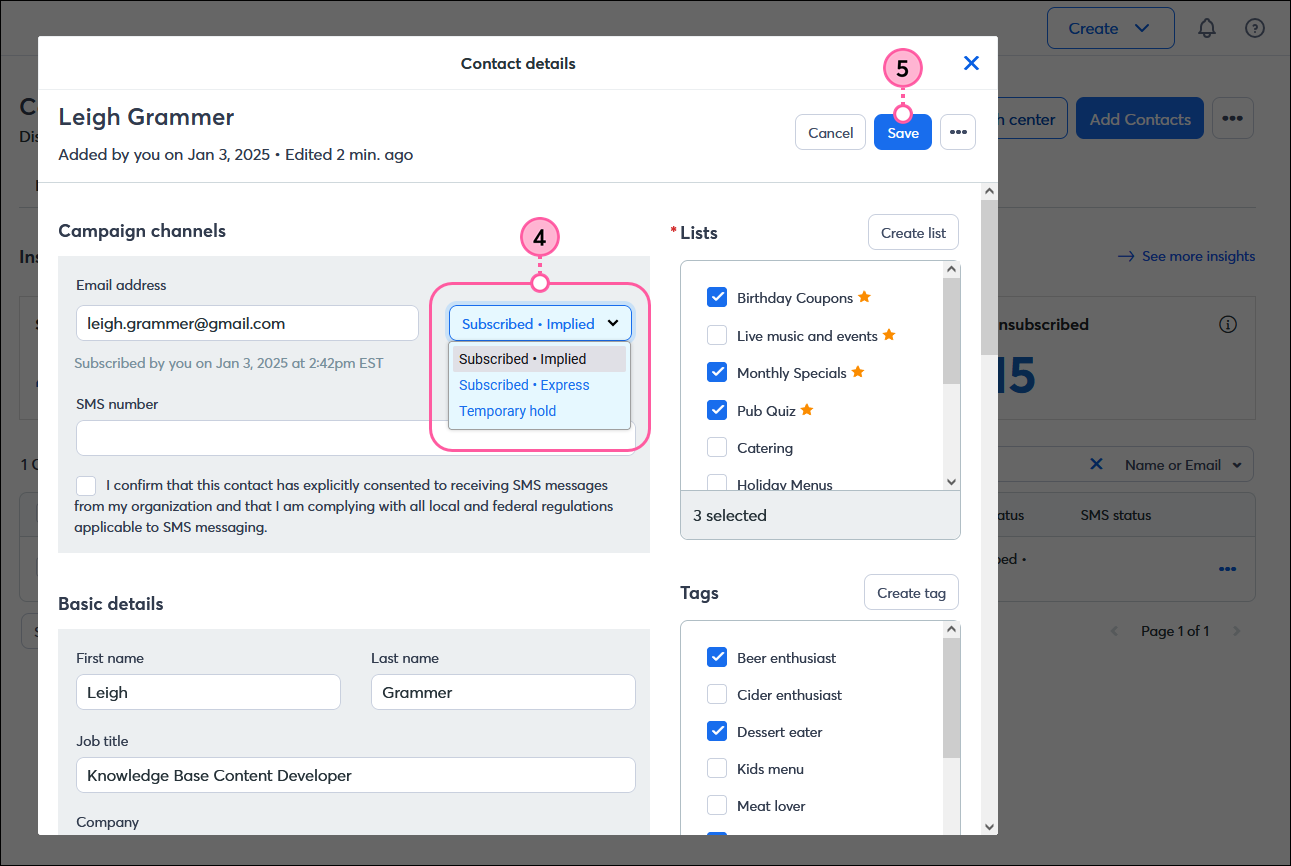This screenshot has height=866, width=1291.
Task: Check the Catering list
Action: [x=717, y=447]
